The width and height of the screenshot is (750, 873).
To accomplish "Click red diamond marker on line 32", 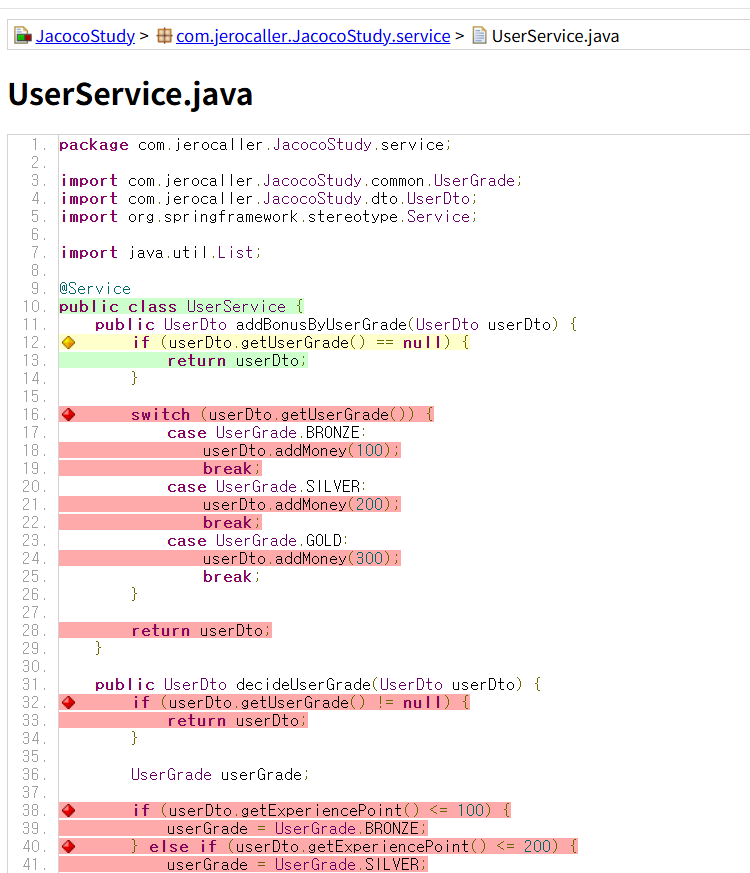I will [x=68, y=703].
